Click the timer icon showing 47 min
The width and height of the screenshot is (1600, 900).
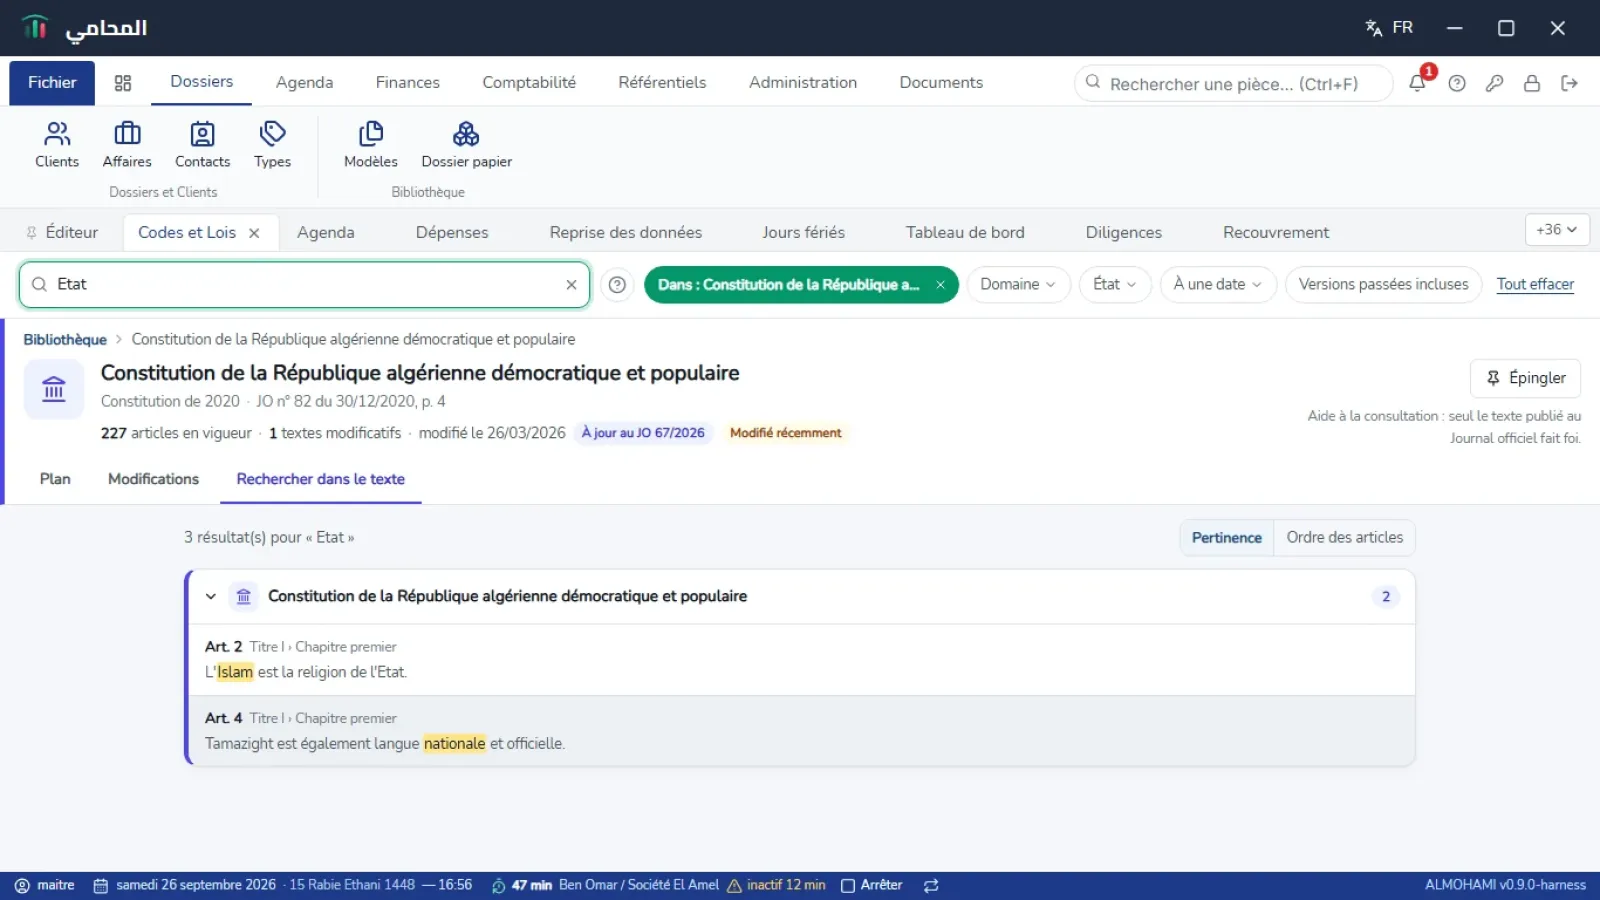click(498, 885)
